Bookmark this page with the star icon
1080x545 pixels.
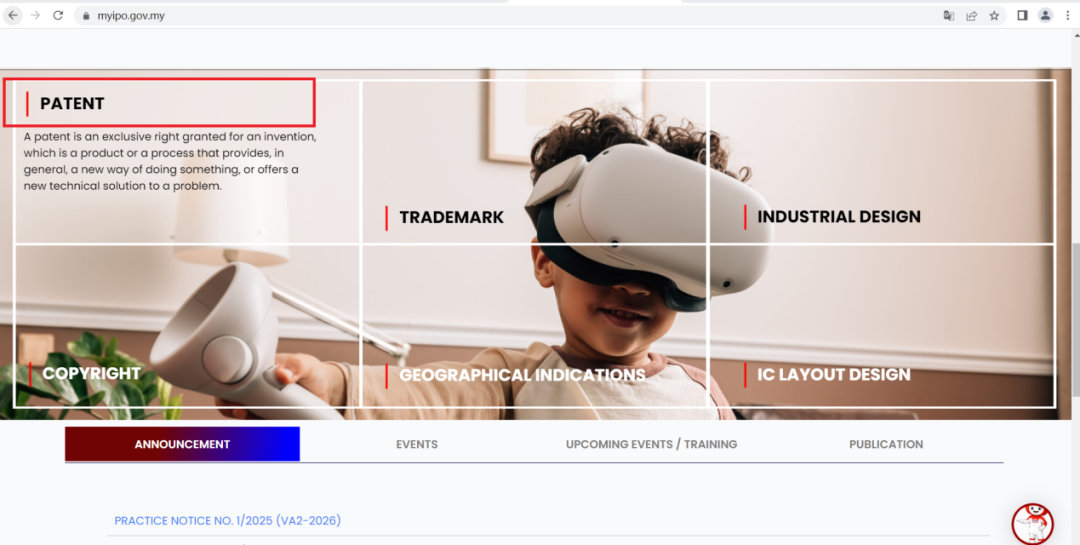(x=994, y=15)
